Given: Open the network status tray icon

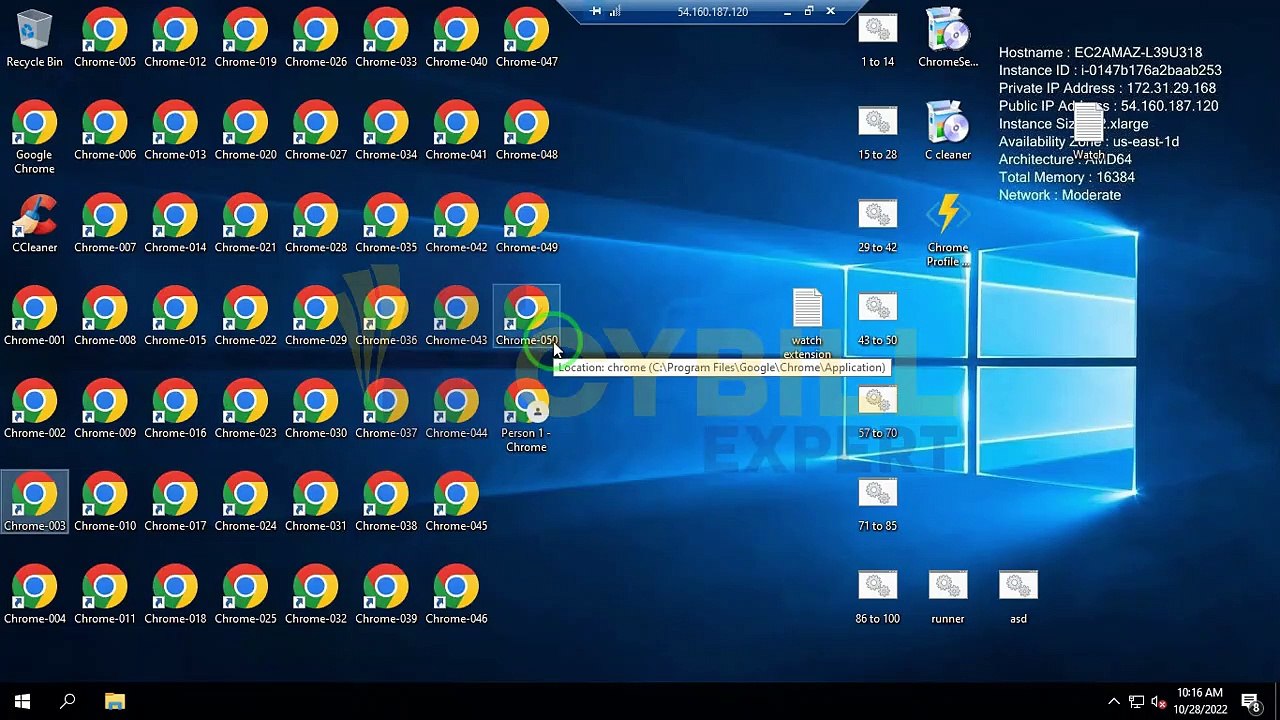Looking at the screenshot, I should 1136,701.
